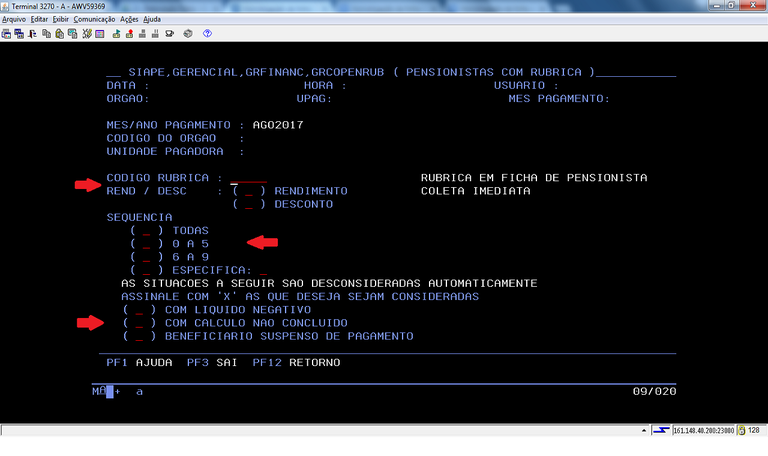Click the PF1 AJUDA key label
The image size is (768, 456).
[140, 363]
